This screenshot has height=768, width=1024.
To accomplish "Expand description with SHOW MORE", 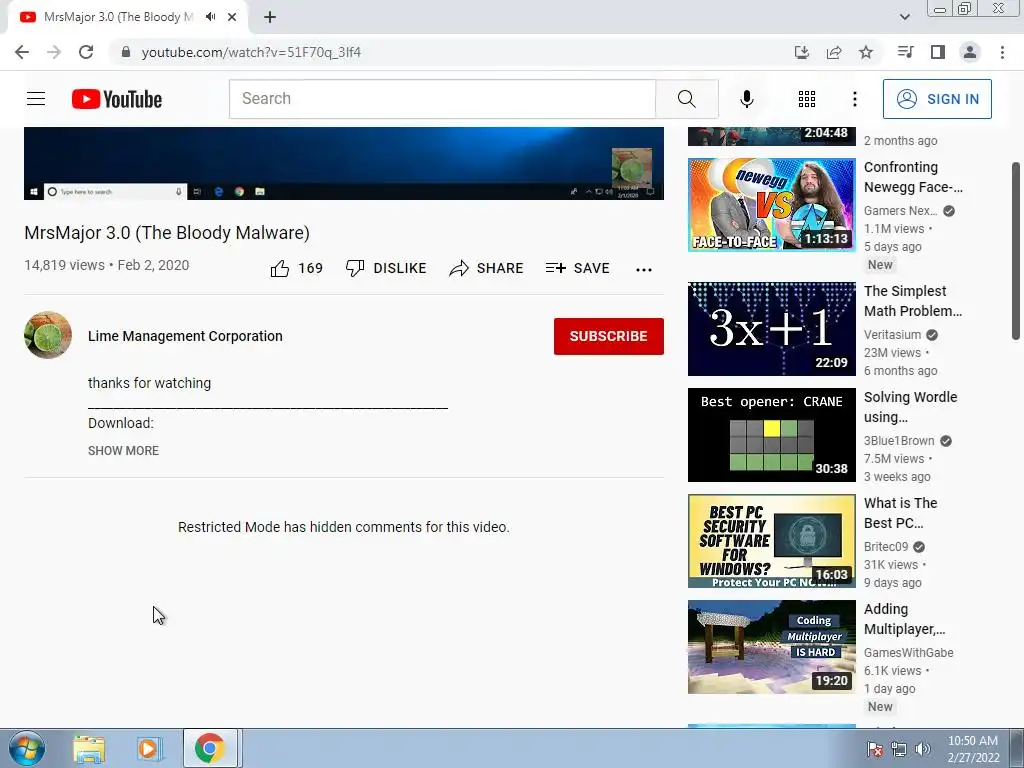I will pyautogui.click(x=123, y=451).
